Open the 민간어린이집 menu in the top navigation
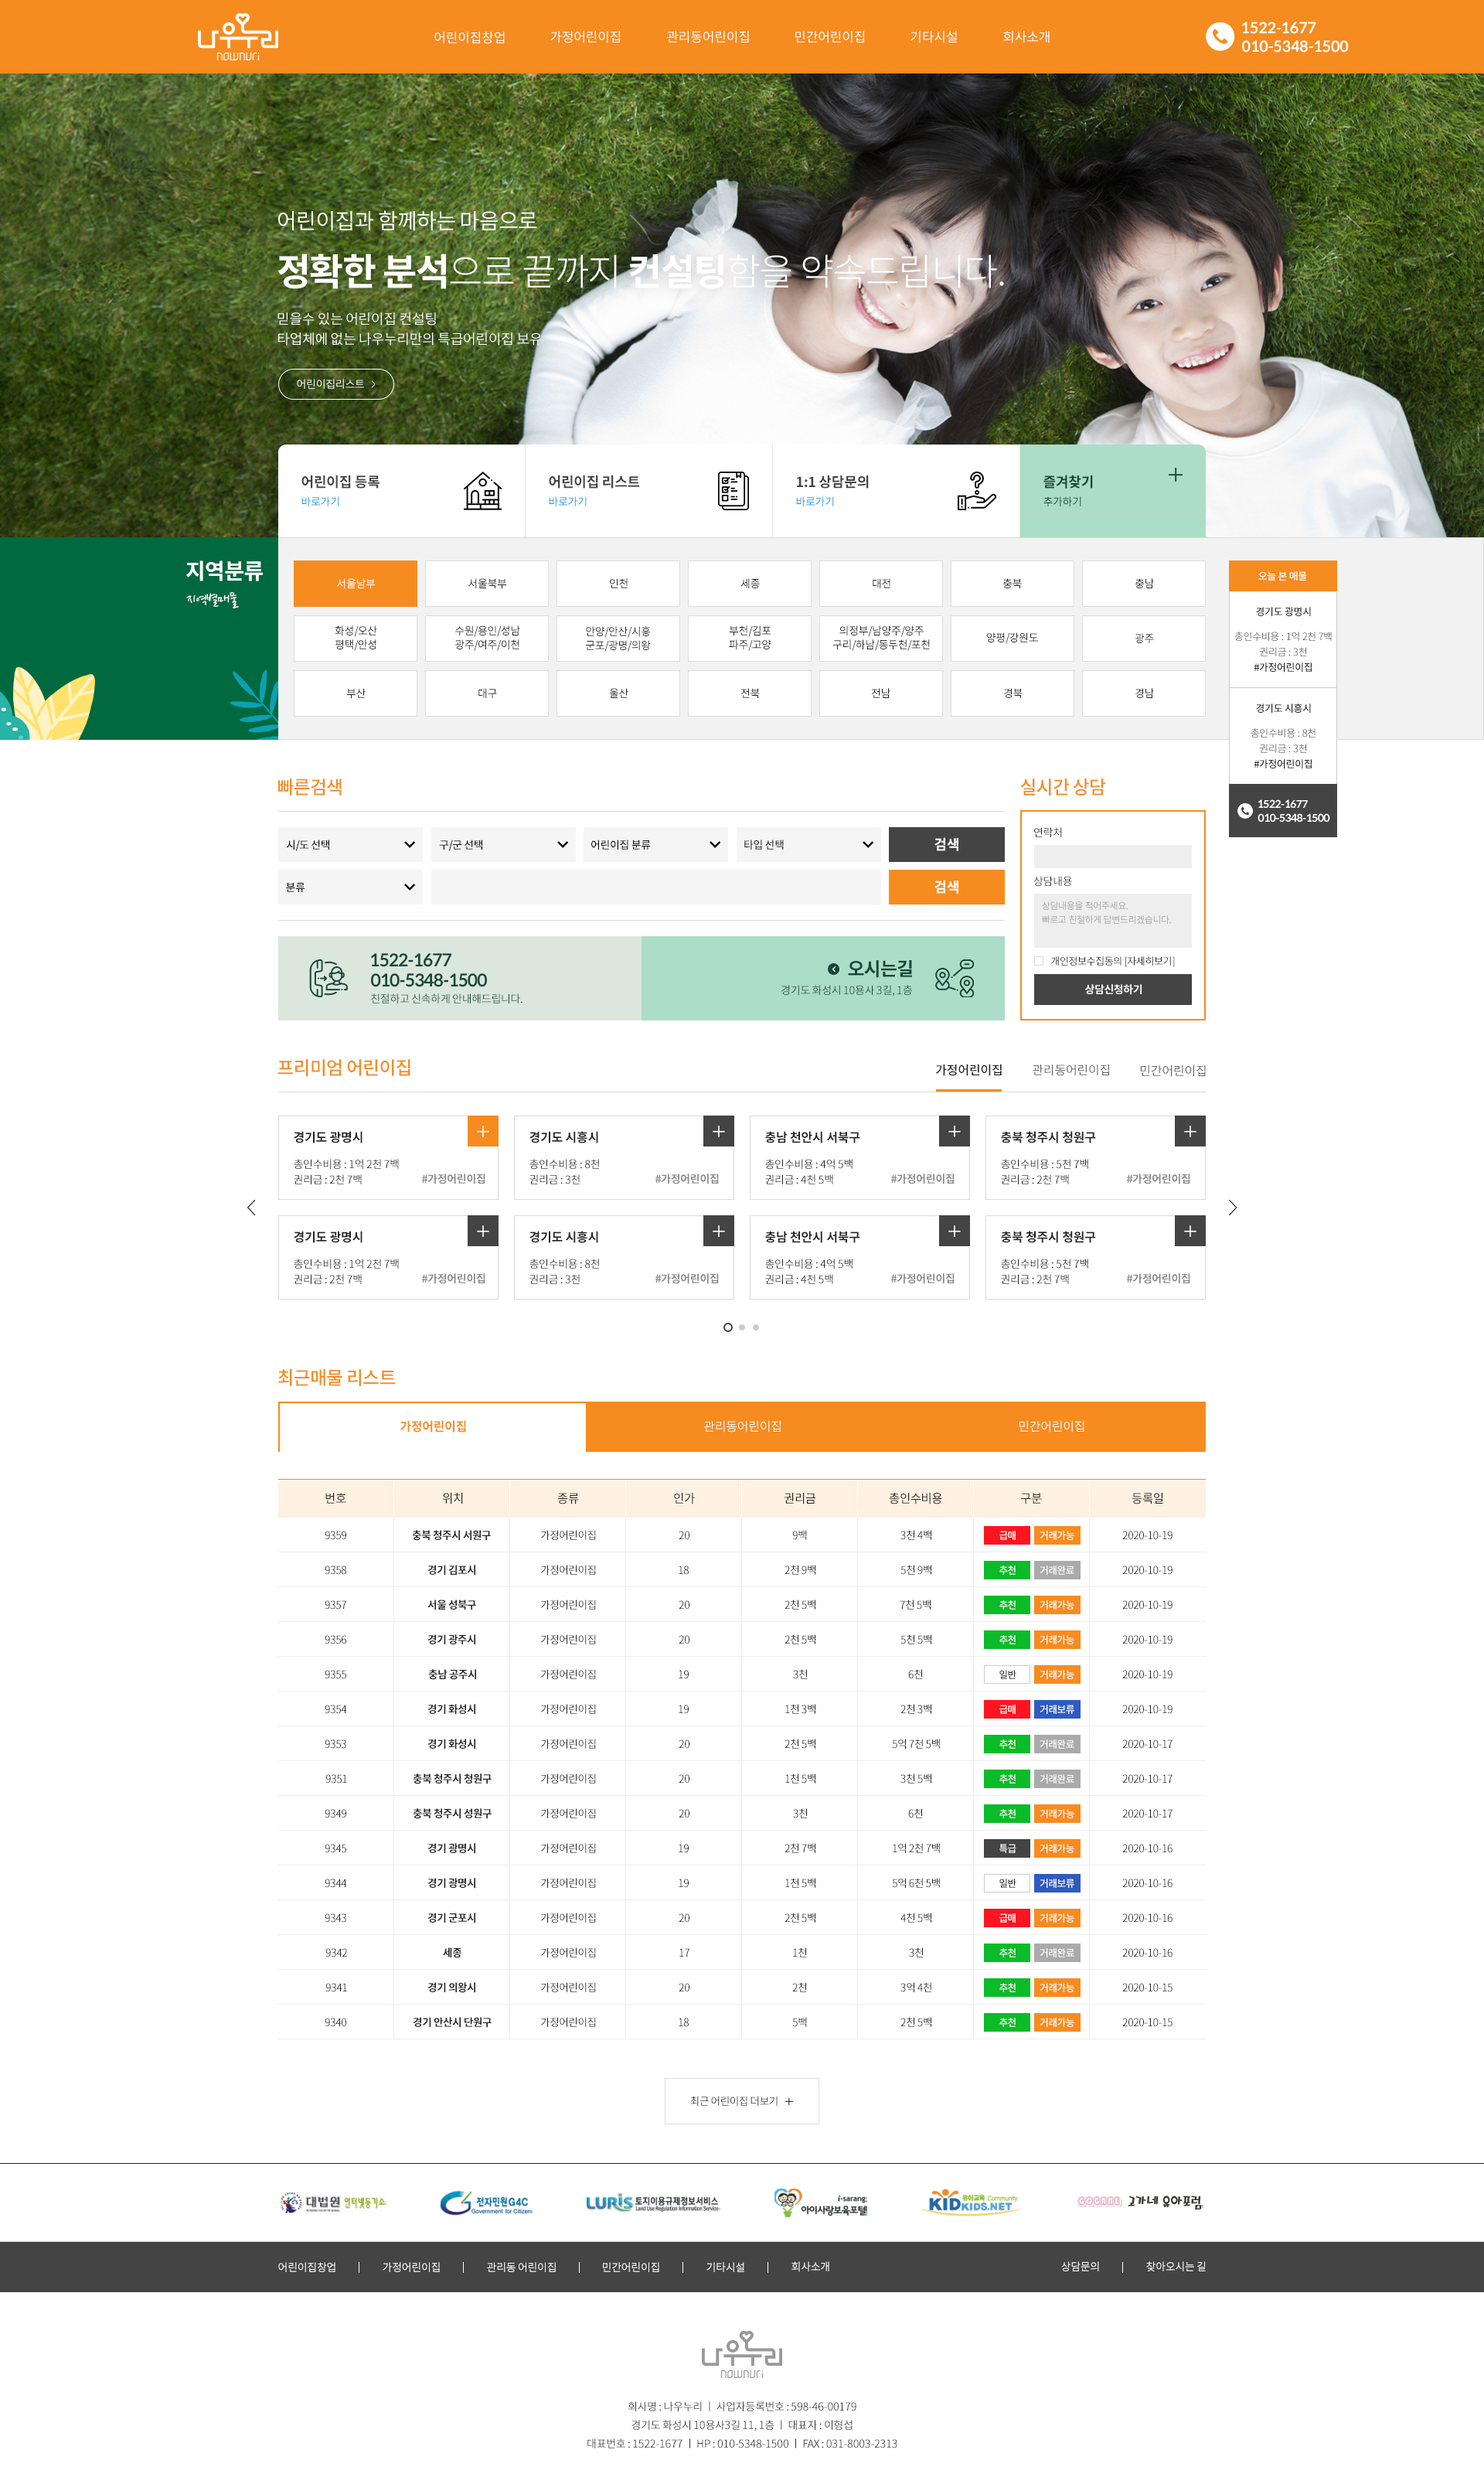The image size is (1484, 2487). [x=829, y=37]
